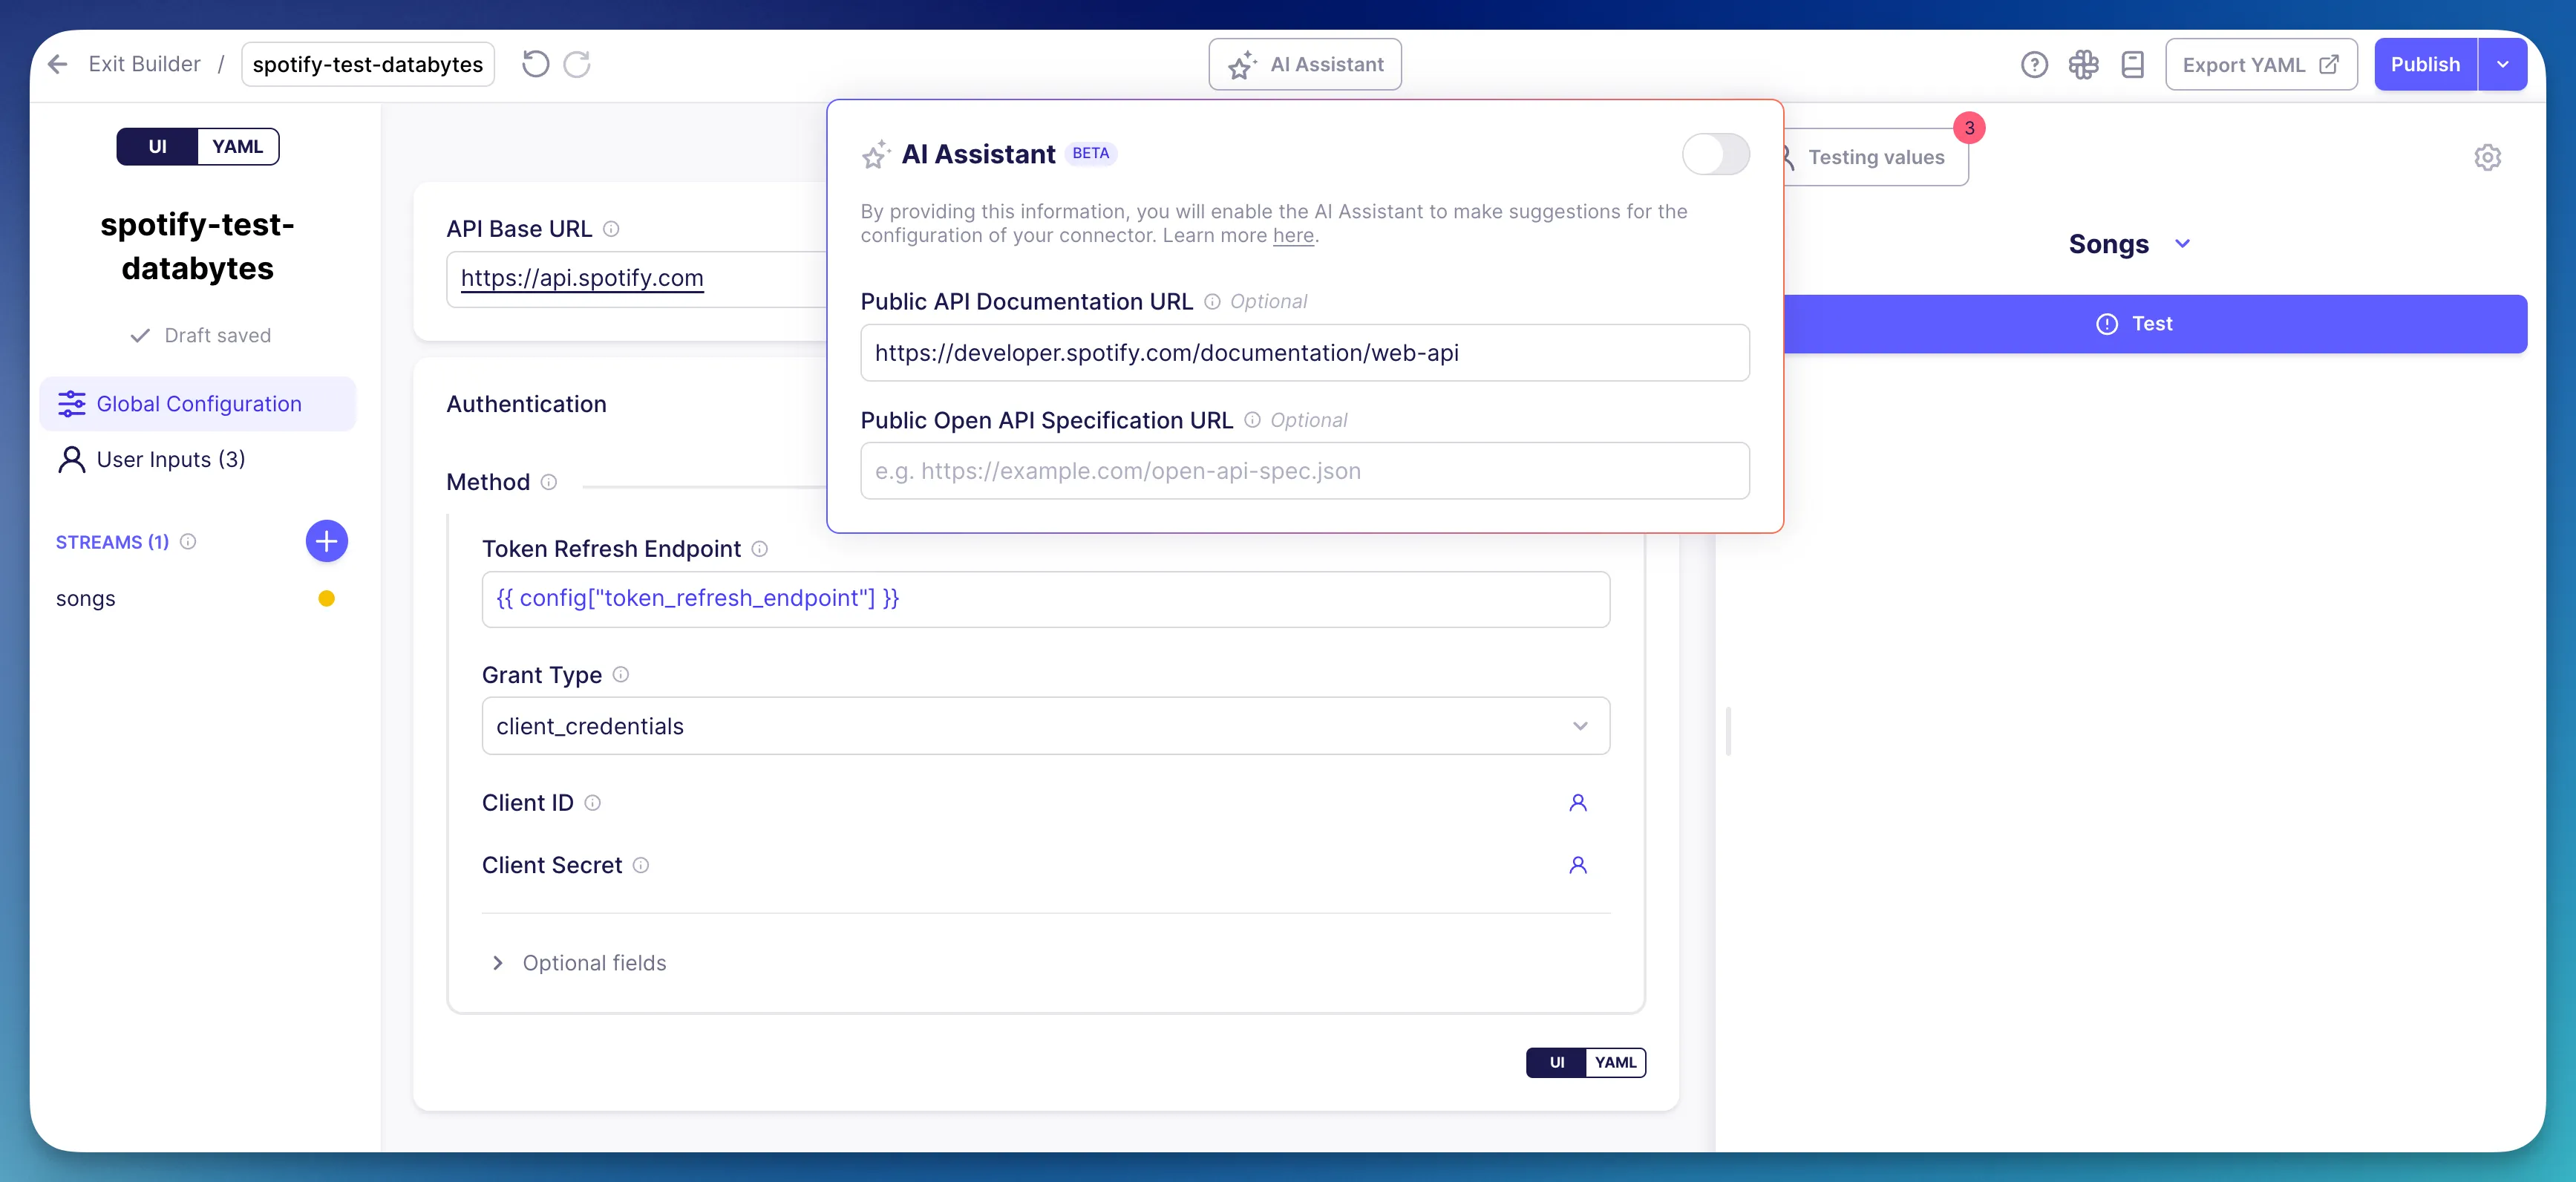
Task: Open the Slack community icon
Action: 2083,65
